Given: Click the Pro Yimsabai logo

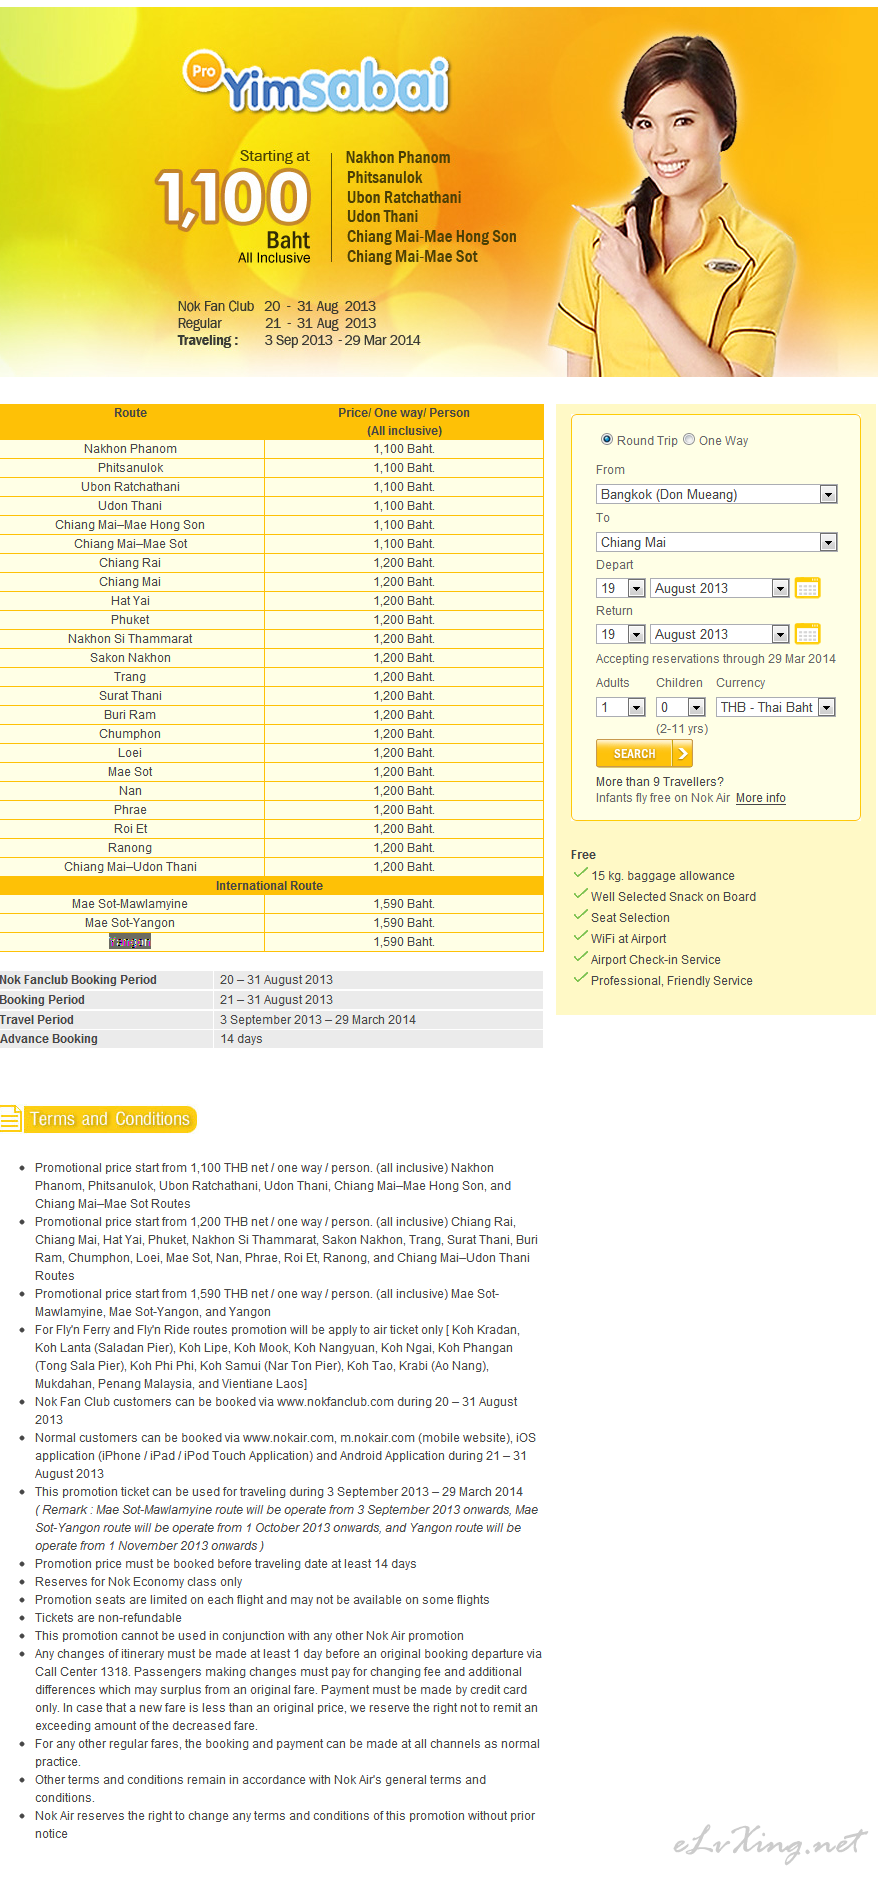Looking at the screenshot, I should click(x=316, y=83).
